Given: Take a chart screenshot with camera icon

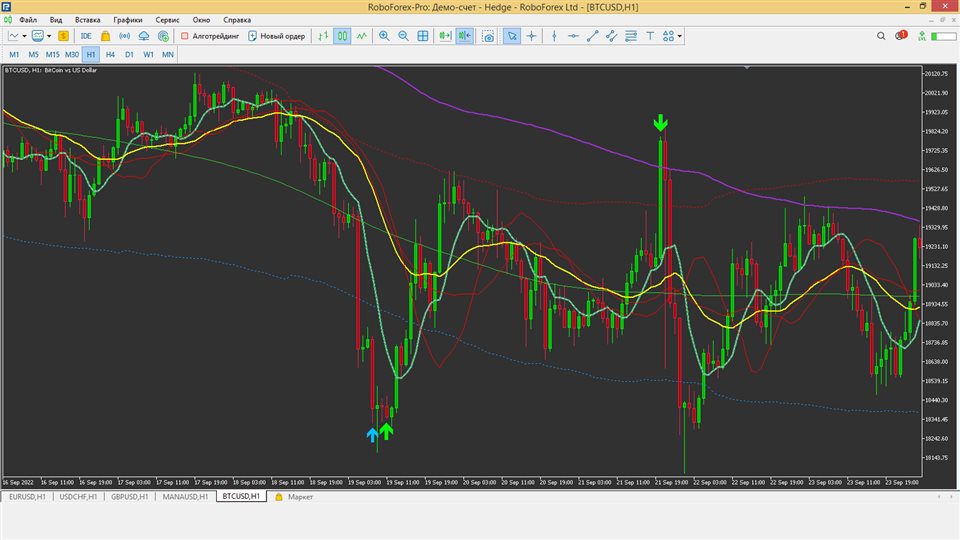Looking at the screenshot, I should tap(488, 36).
